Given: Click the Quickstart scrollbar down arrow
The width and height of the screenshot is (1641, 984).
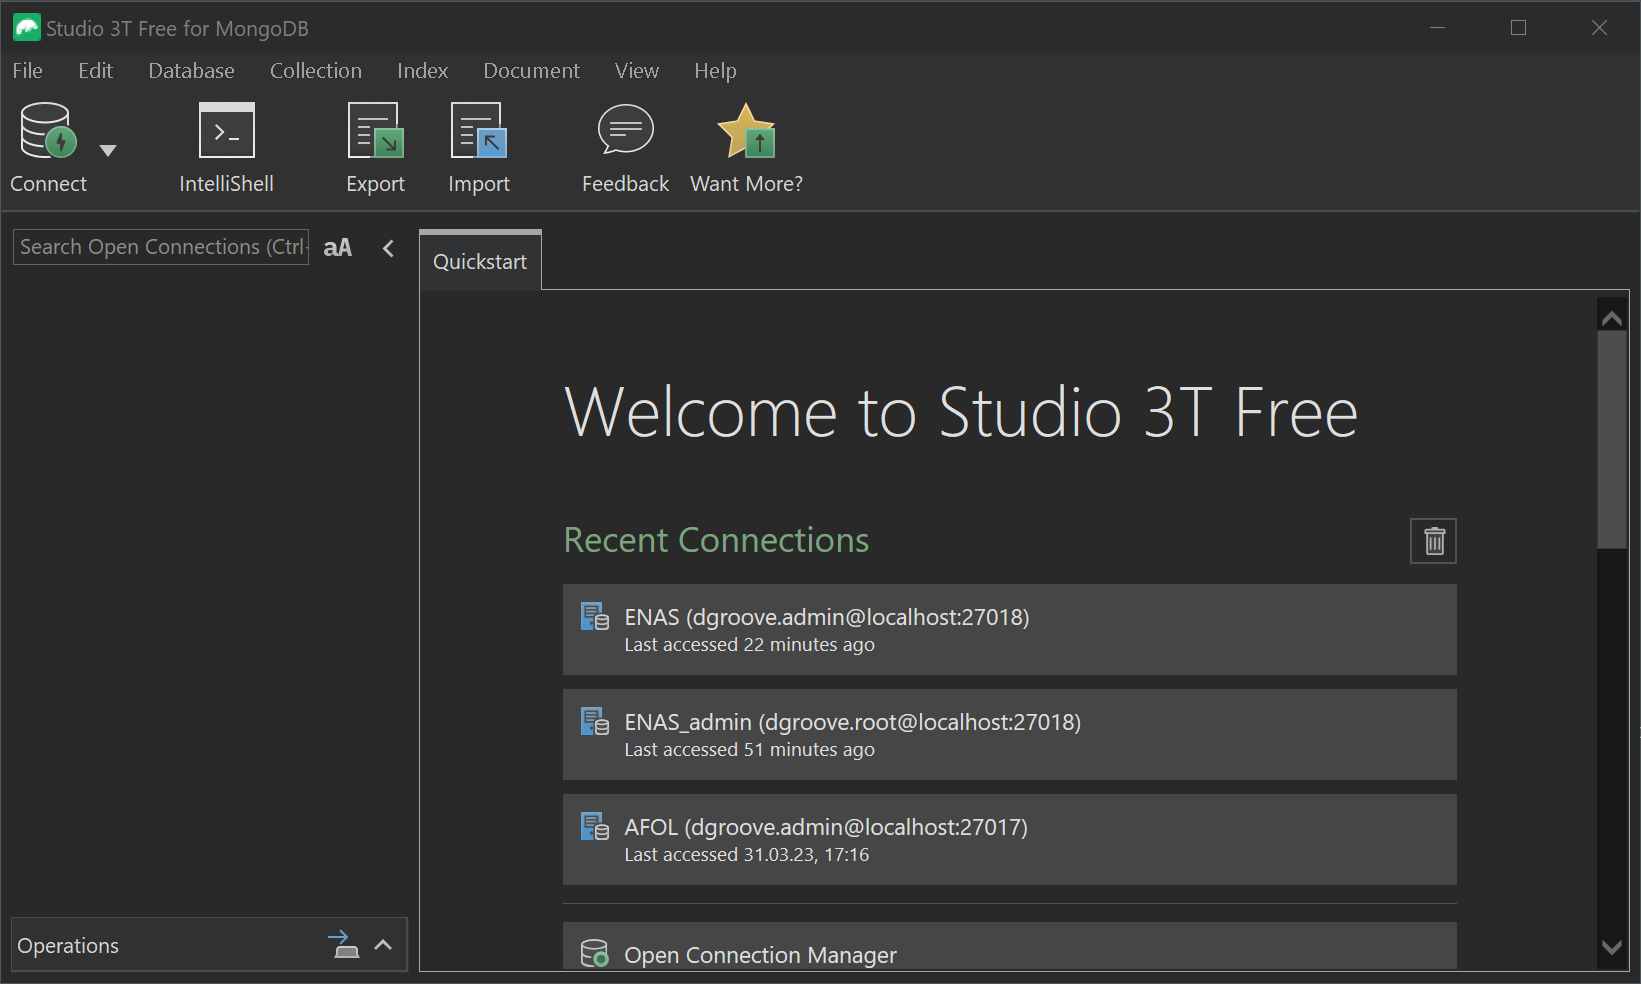Looking at the screenshot, I should coord(1612,947).
